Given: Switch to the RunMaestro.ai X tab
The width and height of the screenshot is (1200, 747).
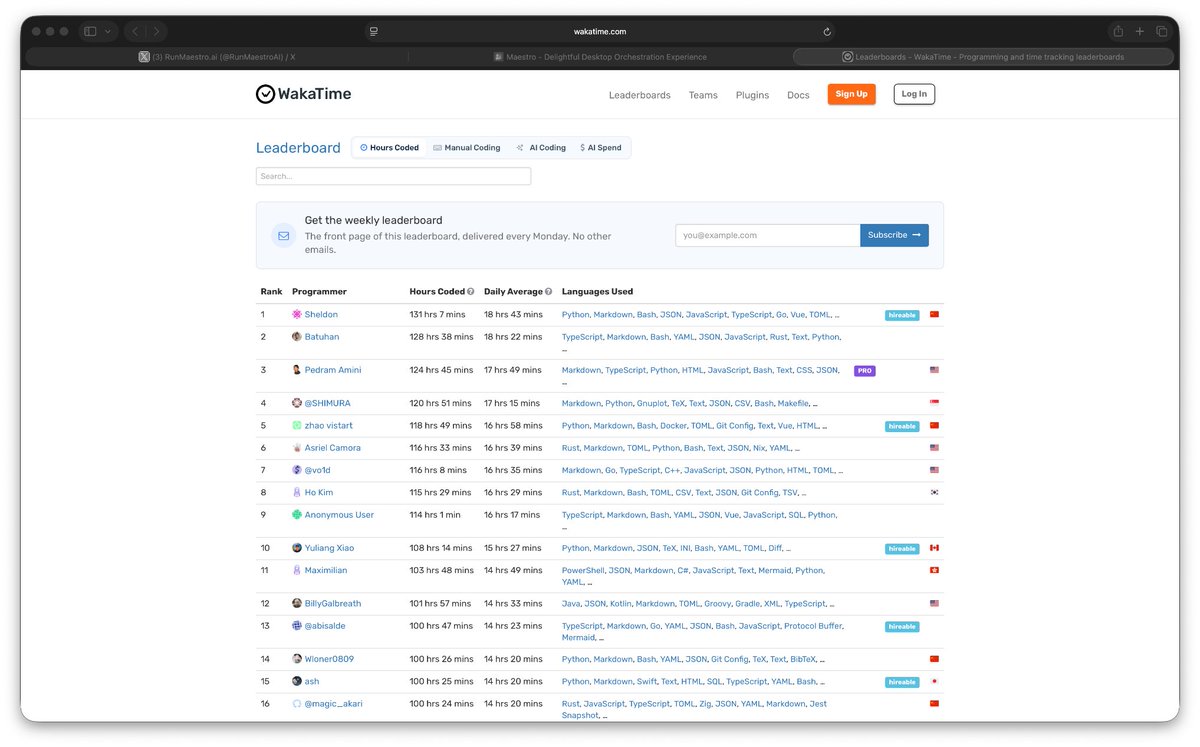Looking at the screenshot, I should 216,57.
